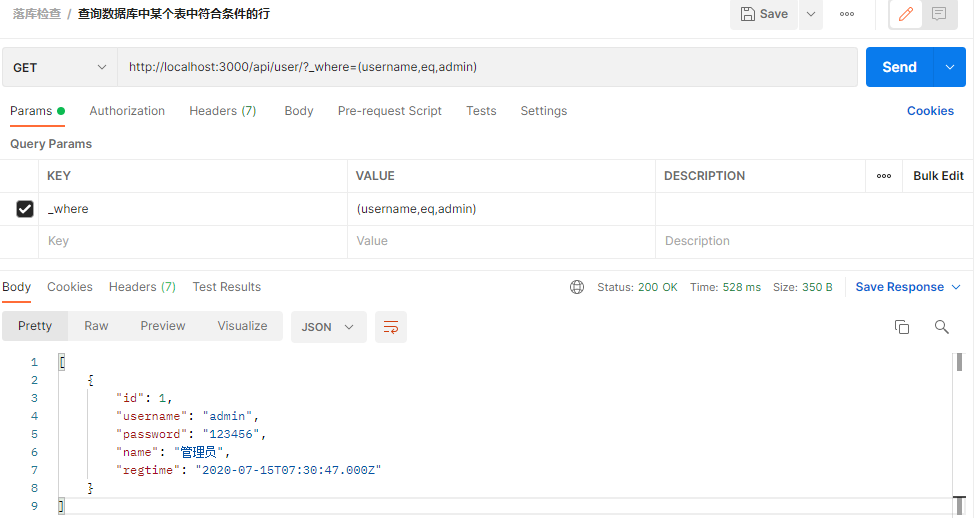The height and width of the screenshot is (518, 977).
Task: Search the response with magnifier icon
Action: tap(941, 327)
